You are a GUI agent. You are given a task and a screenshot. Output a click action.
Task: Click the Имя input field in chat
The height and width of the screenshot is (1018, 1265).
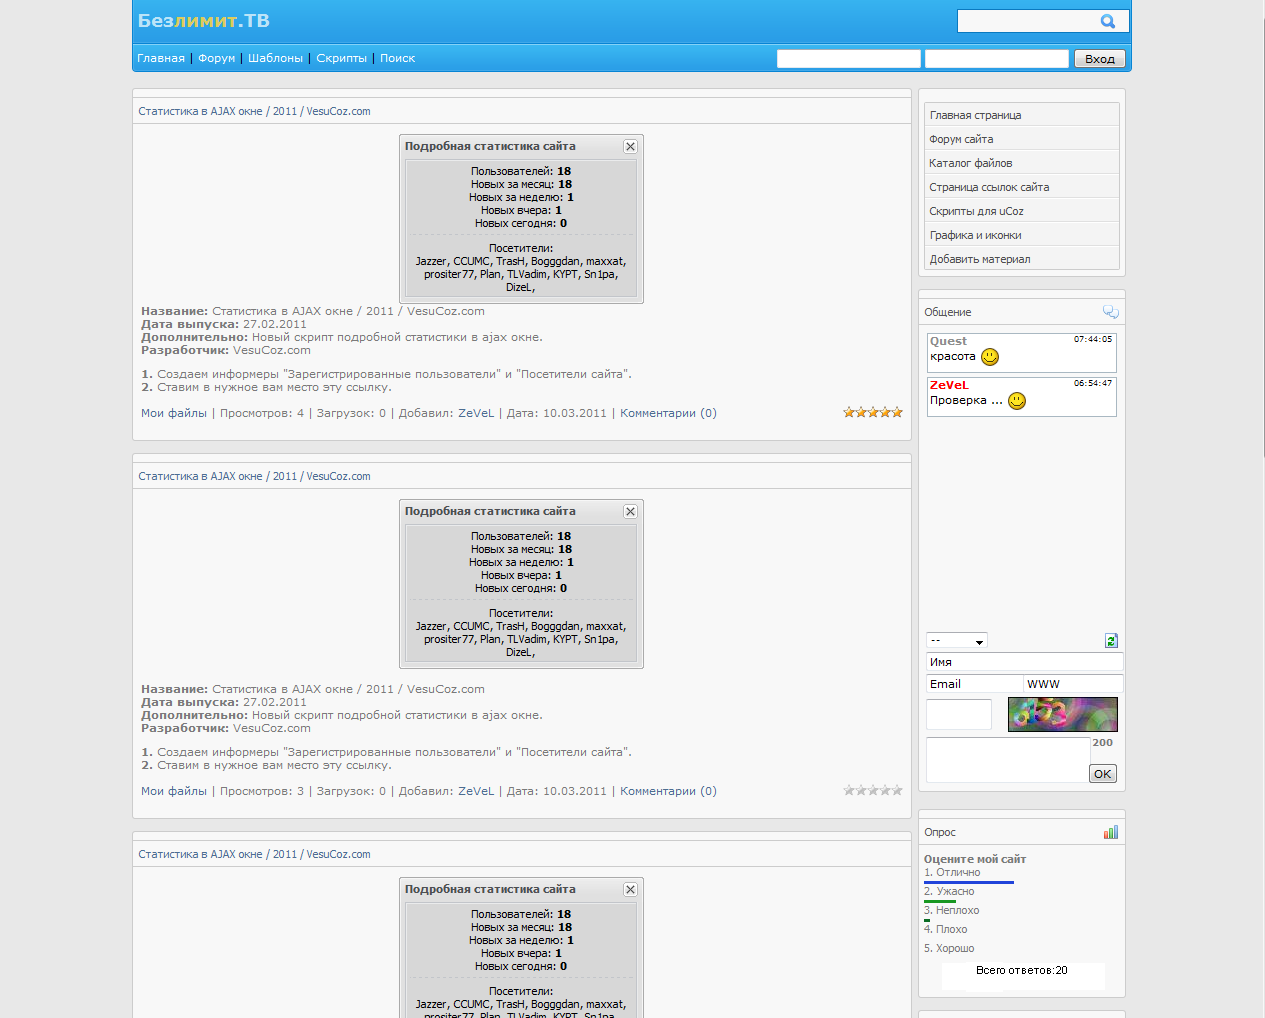click(1024, 662)
